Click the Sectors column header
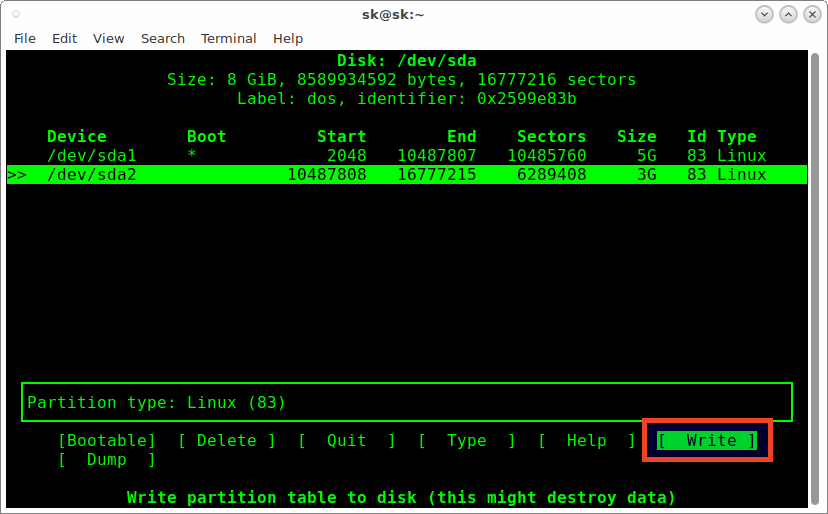 tap(551, 136)
